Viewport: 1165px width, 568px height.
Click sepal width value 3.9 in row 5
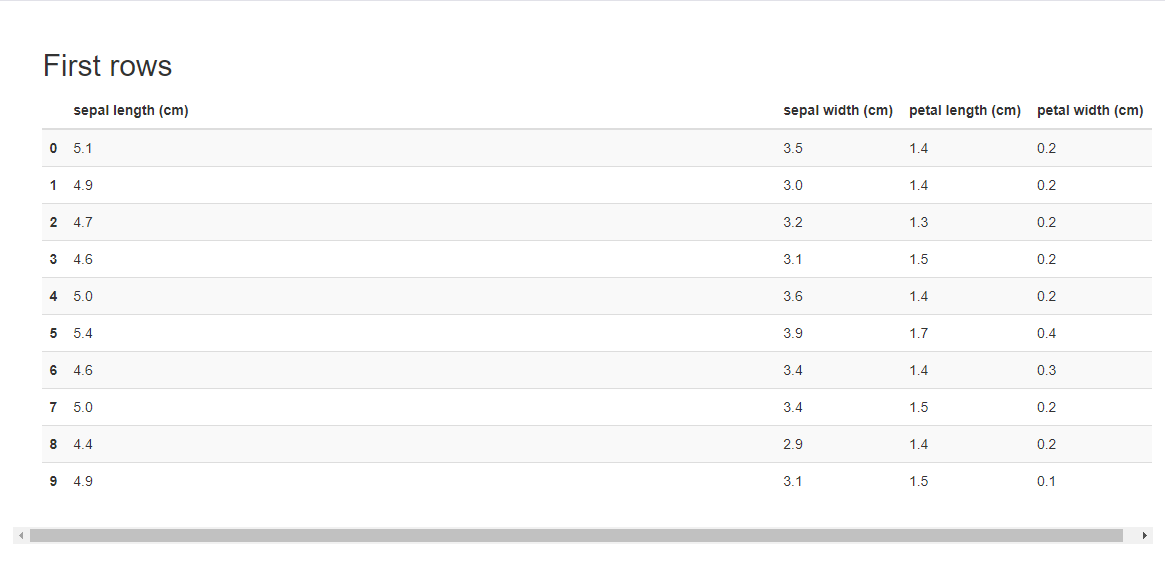pyautogui.click(x=793, y=333)
